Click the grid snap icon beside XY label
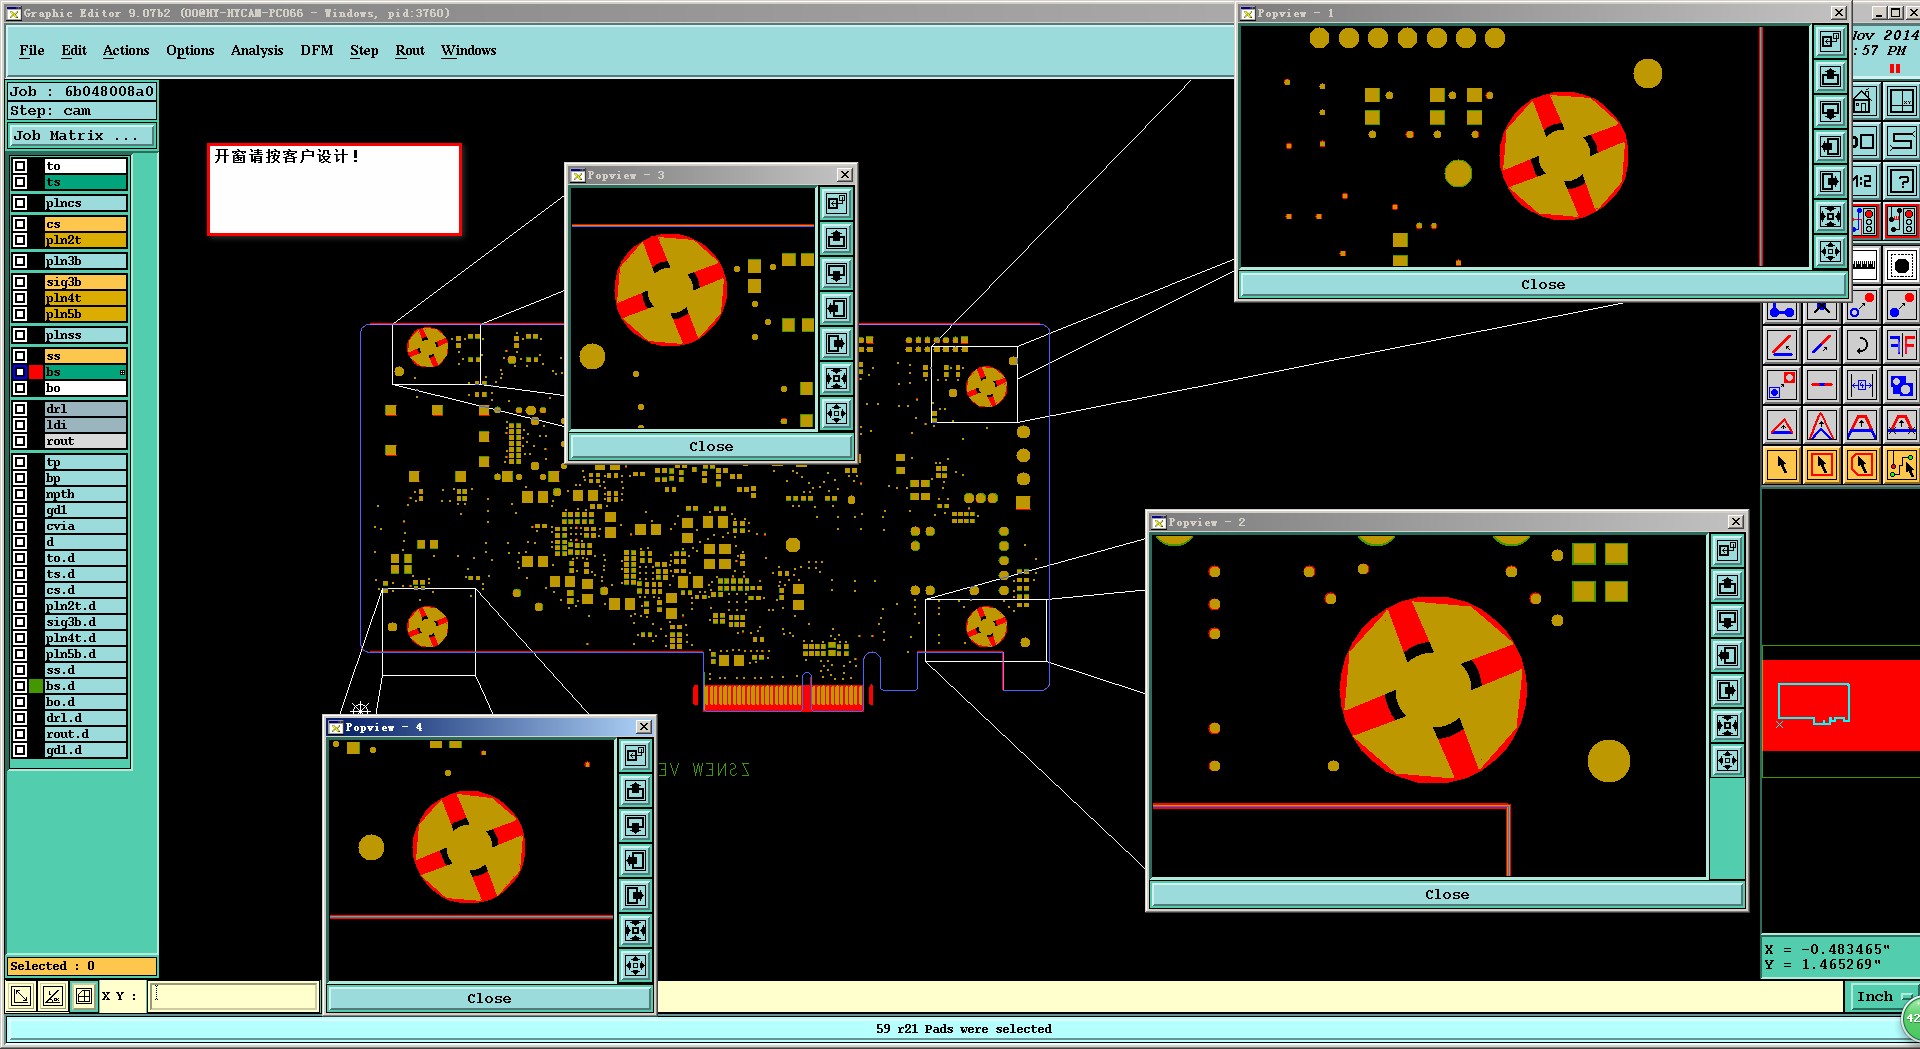This screenshot has height=1049, width=1920. pos(84,996)
